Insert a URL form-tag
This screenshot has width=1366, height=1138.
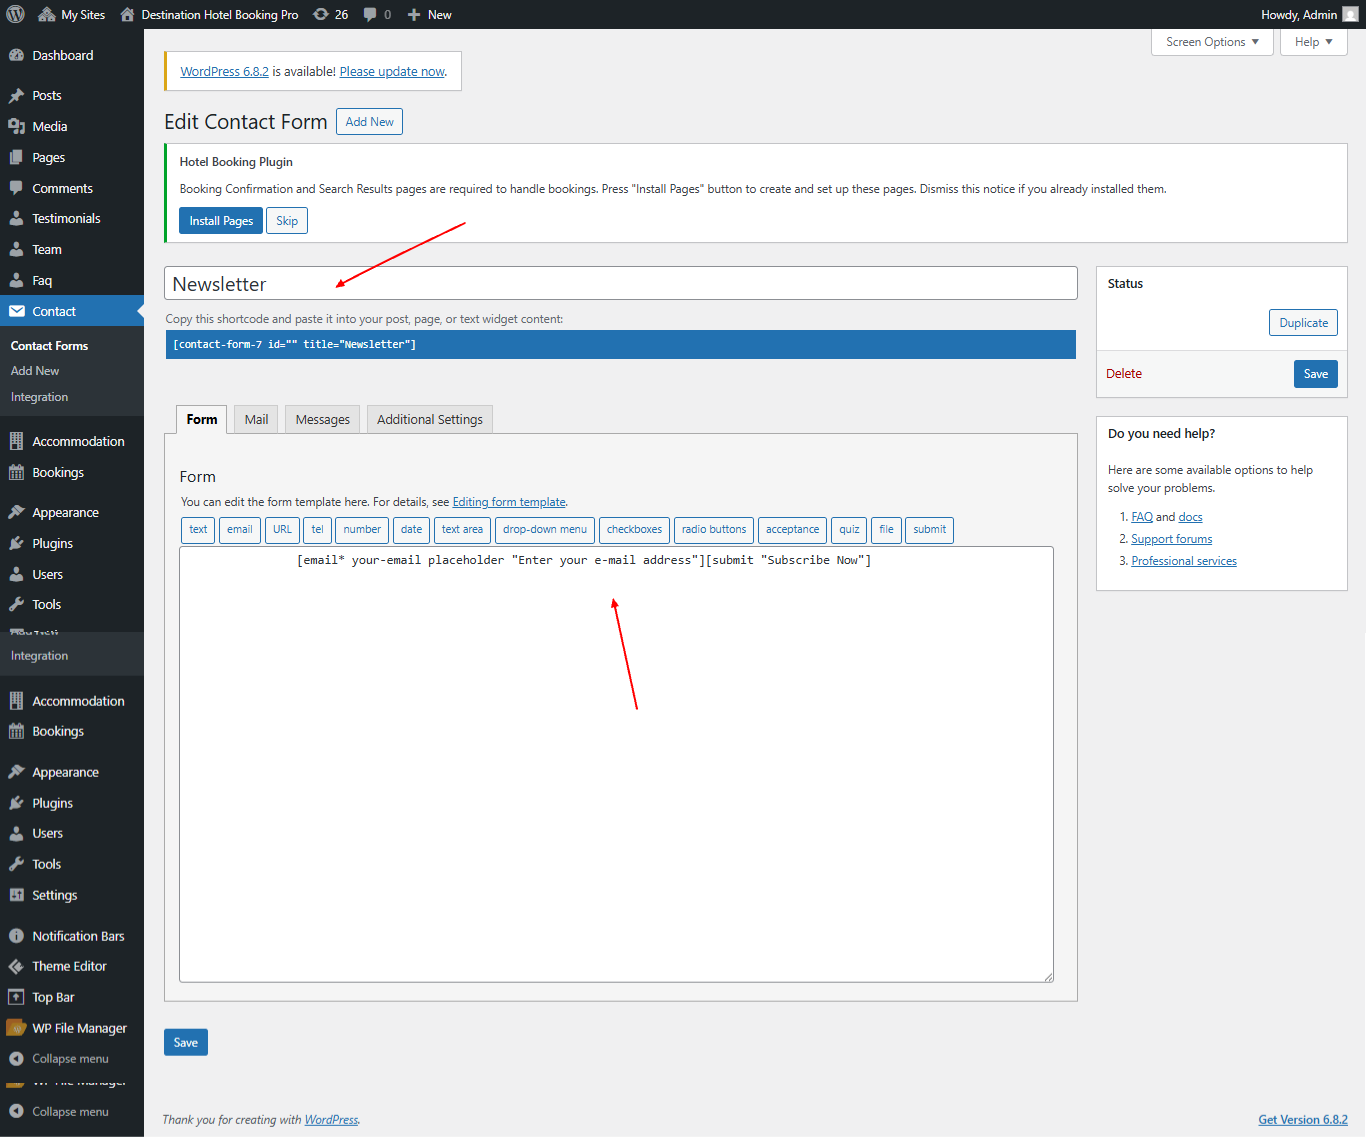tap(283, 530)
